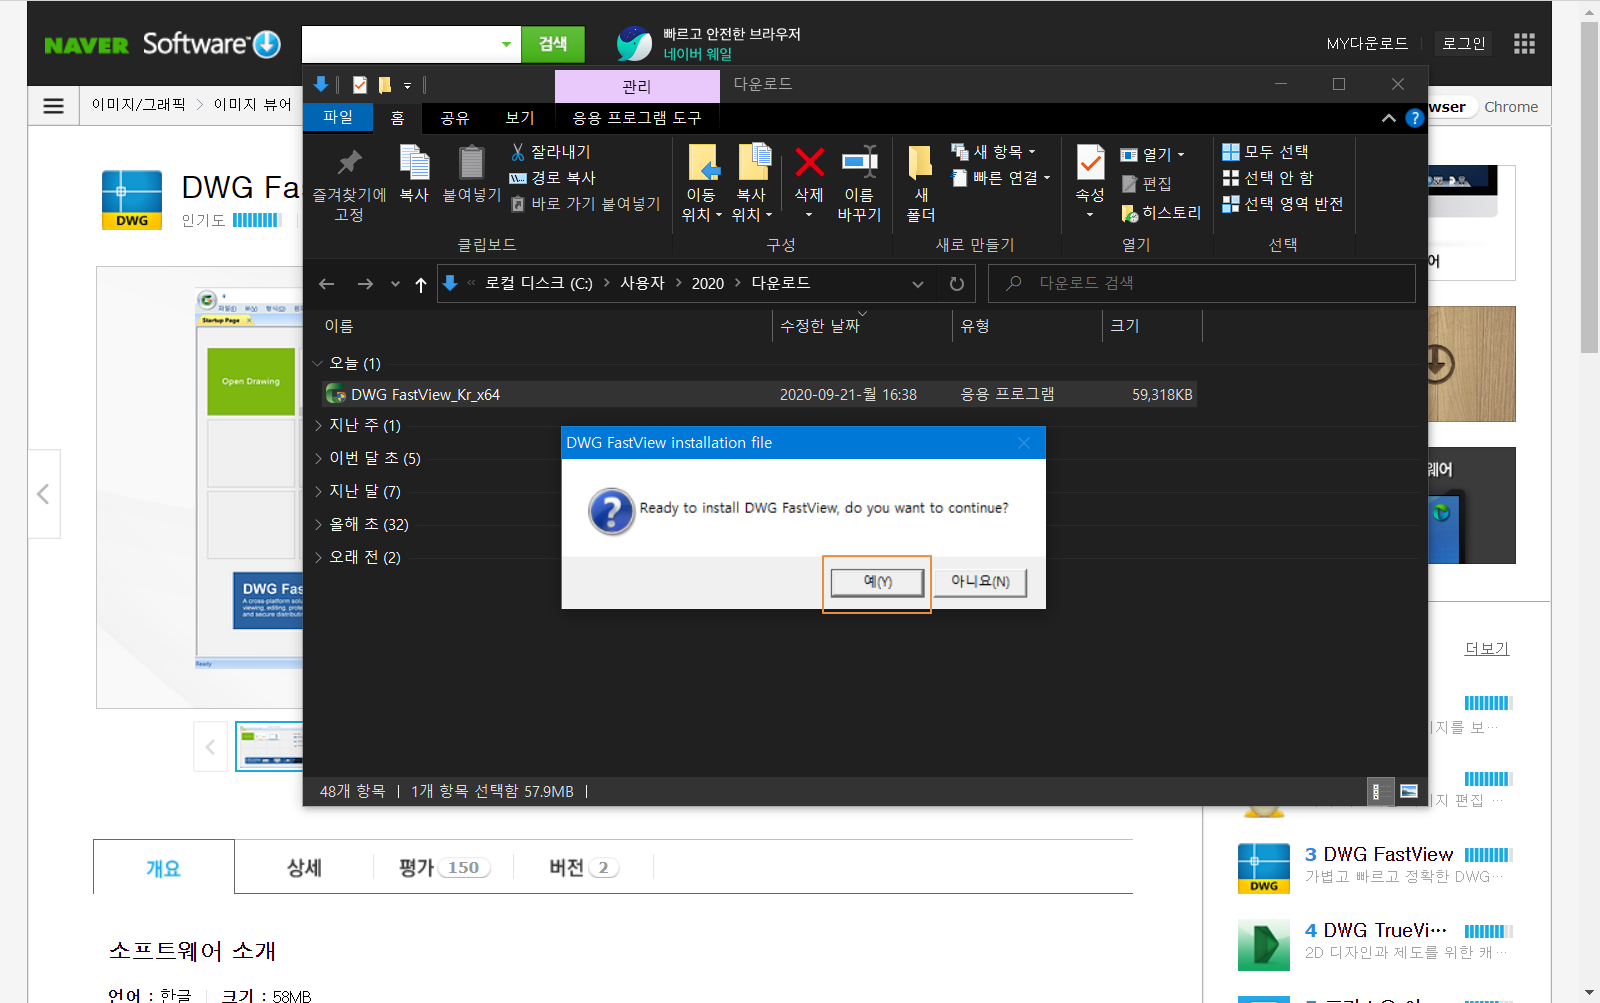Sort by the Size (크기) column header
This screenshot has height=1003, width=1600.
[x=1125, y=326]
